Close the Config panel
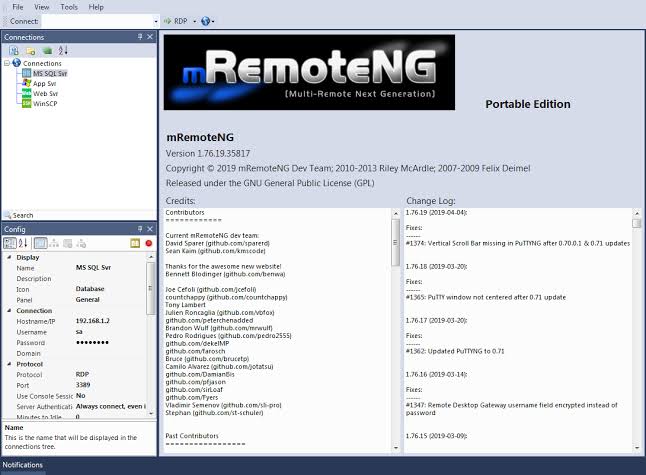Image resolution: width=646 pixels, height=475 pixels. tap(150, 229)
